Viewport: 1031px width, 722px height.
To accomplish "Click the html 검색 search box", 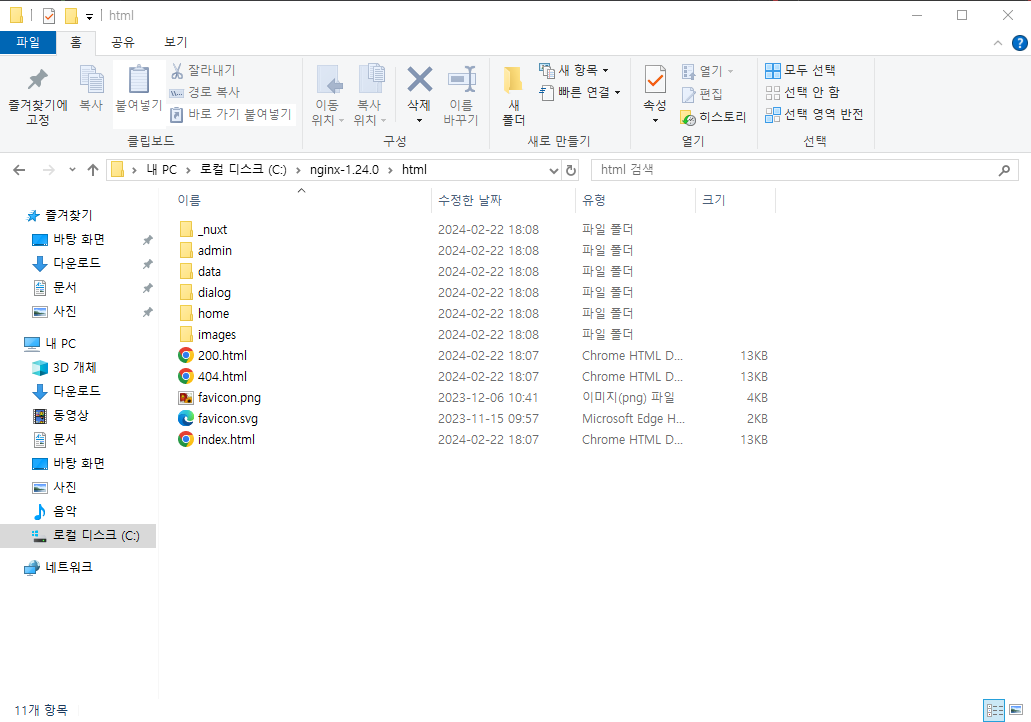I will point(804,170).
